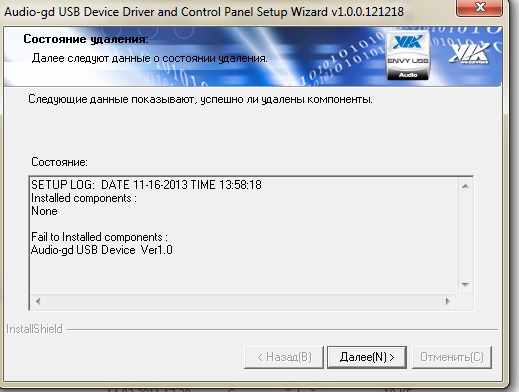Click 'Fail to Installed components :' line
519x392 pixels.
(99, 237)
